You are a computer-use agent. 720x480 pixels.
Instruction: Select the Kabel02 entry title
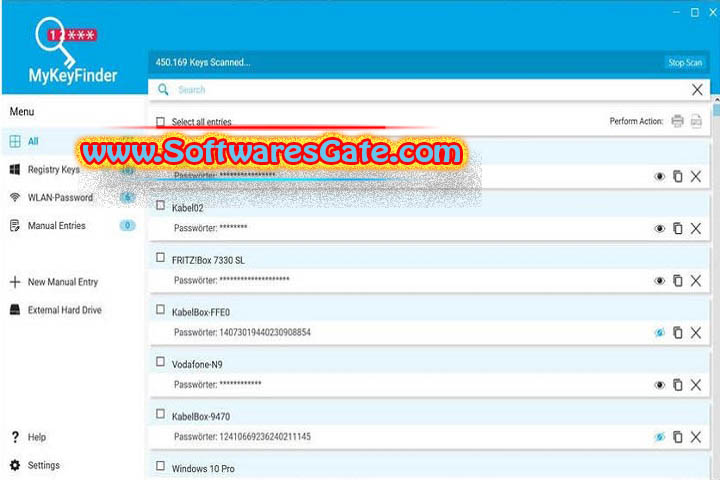coord(187,208)
